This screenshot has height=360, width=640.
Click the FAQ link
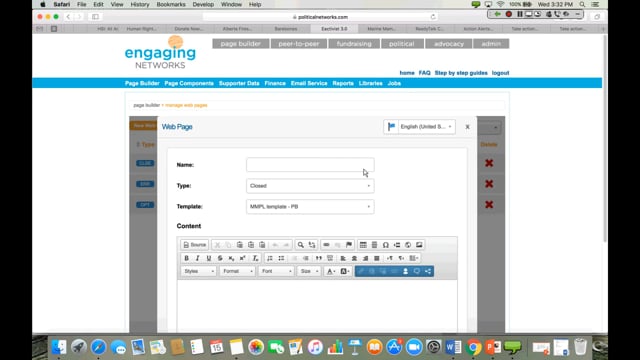[424, 73]
